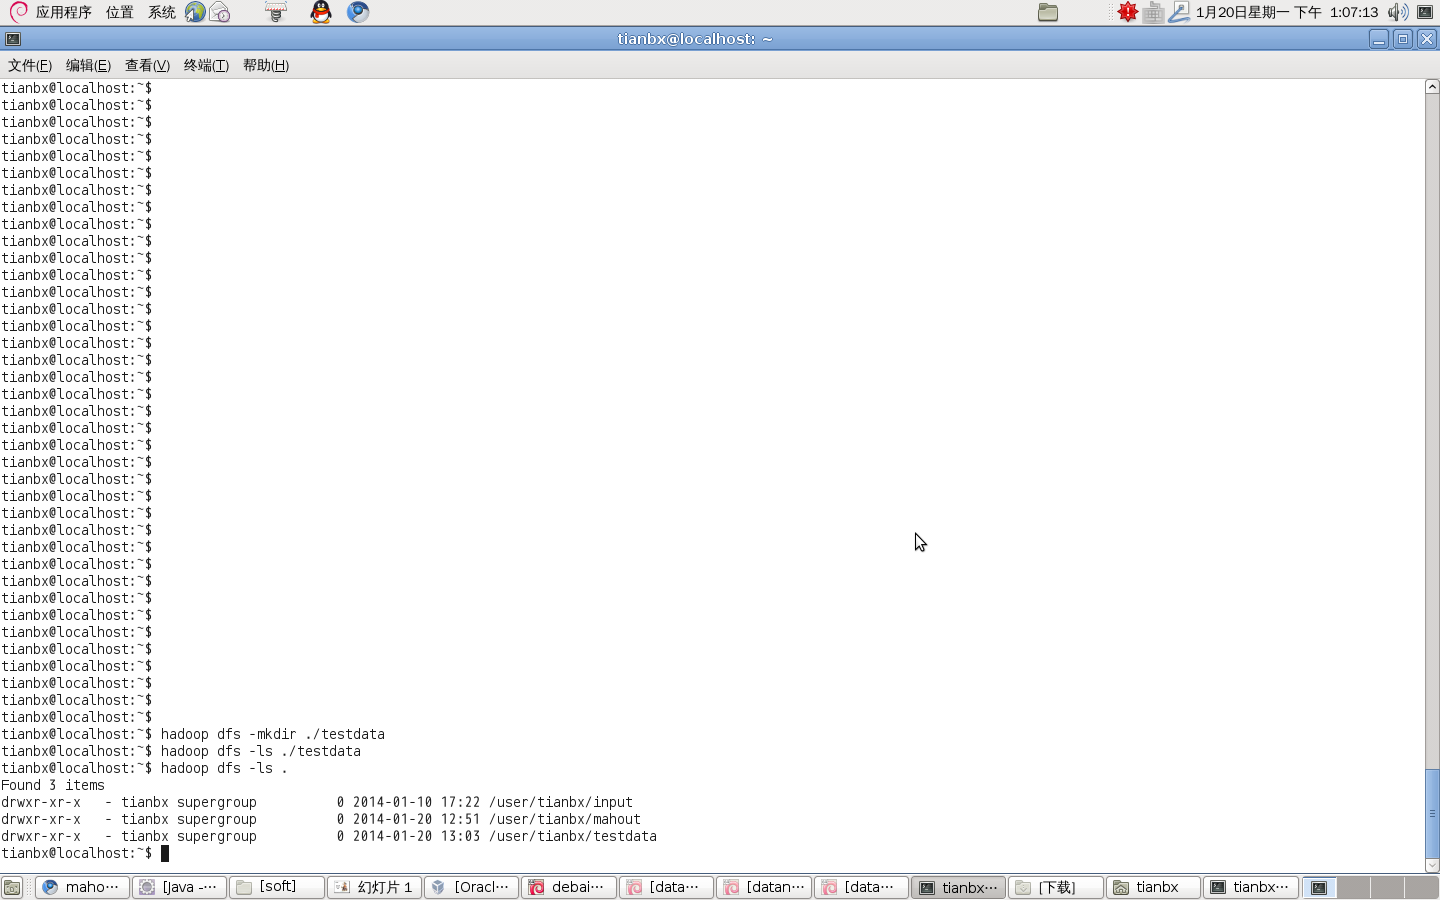This screenshot has height=900, width=1440.
Task: Switch to the [datan... taskbar window
Action: tap(763, 887)
